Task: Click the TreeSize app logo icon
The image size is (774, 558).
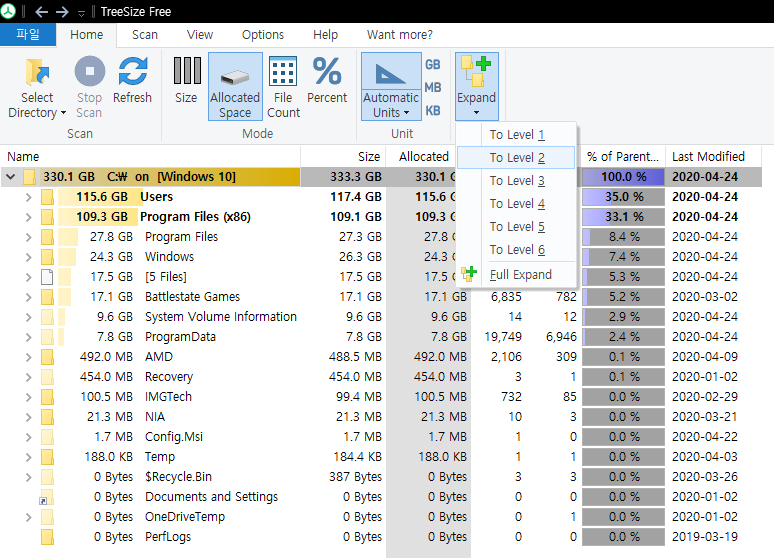Action: point(8,11)
